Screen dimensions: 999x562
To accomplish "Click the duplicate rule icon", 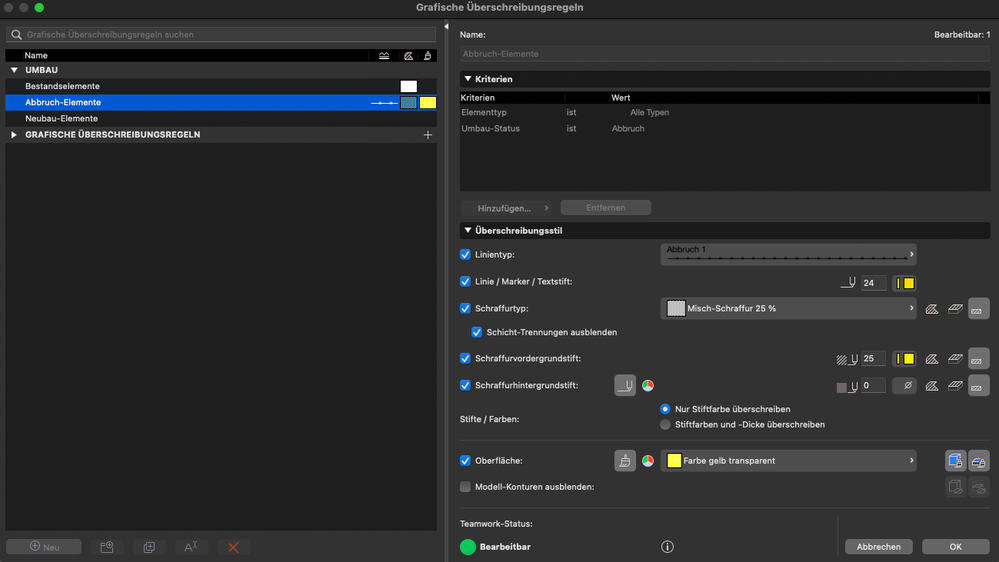I will pyautogui.click(x=149, y=547).
